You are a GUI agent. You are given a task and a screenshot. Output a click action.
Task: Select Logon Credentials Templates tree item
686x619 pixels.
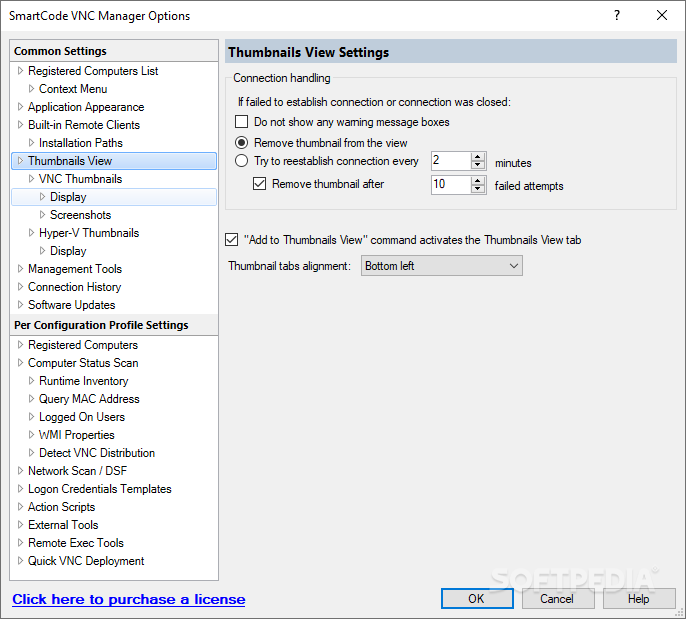click(x=100, y=489)
